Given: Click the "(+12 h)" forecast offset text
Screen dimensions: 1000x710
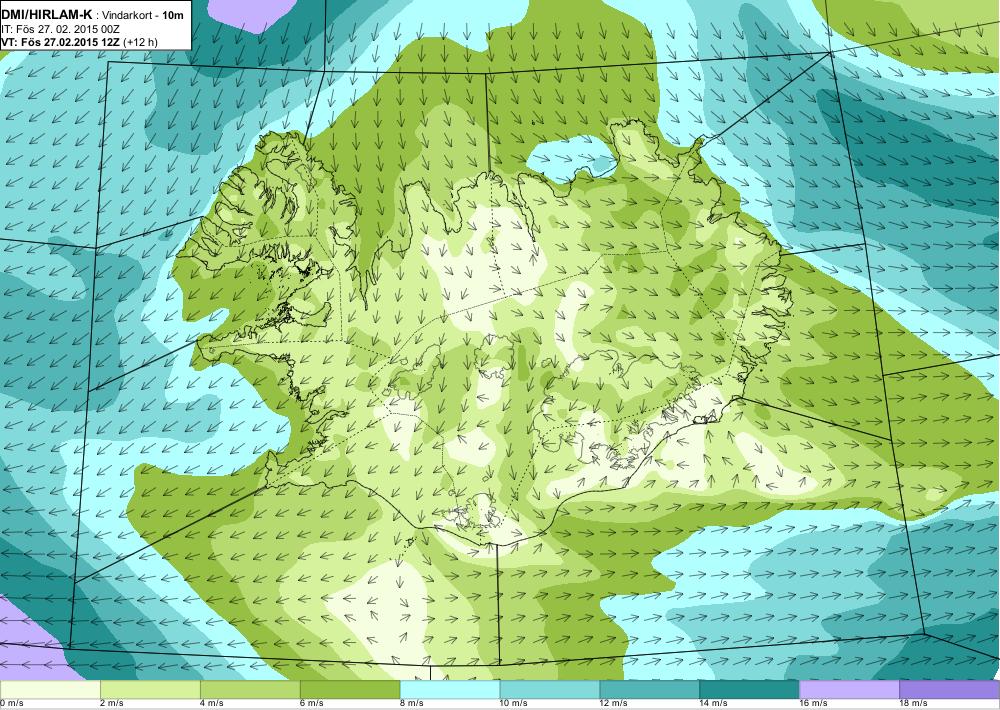Looking at the screenshot, I should [142, 43].
